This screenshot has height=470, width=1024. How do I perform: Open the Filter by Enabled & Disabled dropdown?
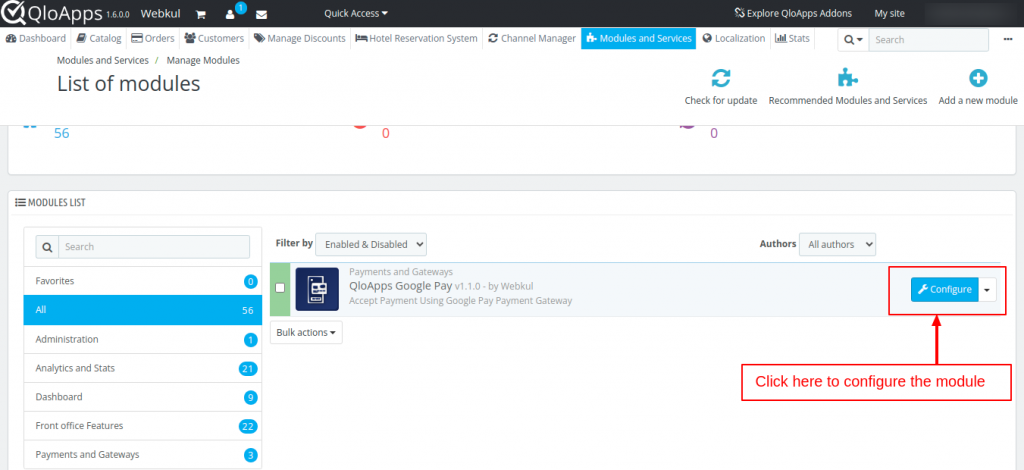click(371, 244)
